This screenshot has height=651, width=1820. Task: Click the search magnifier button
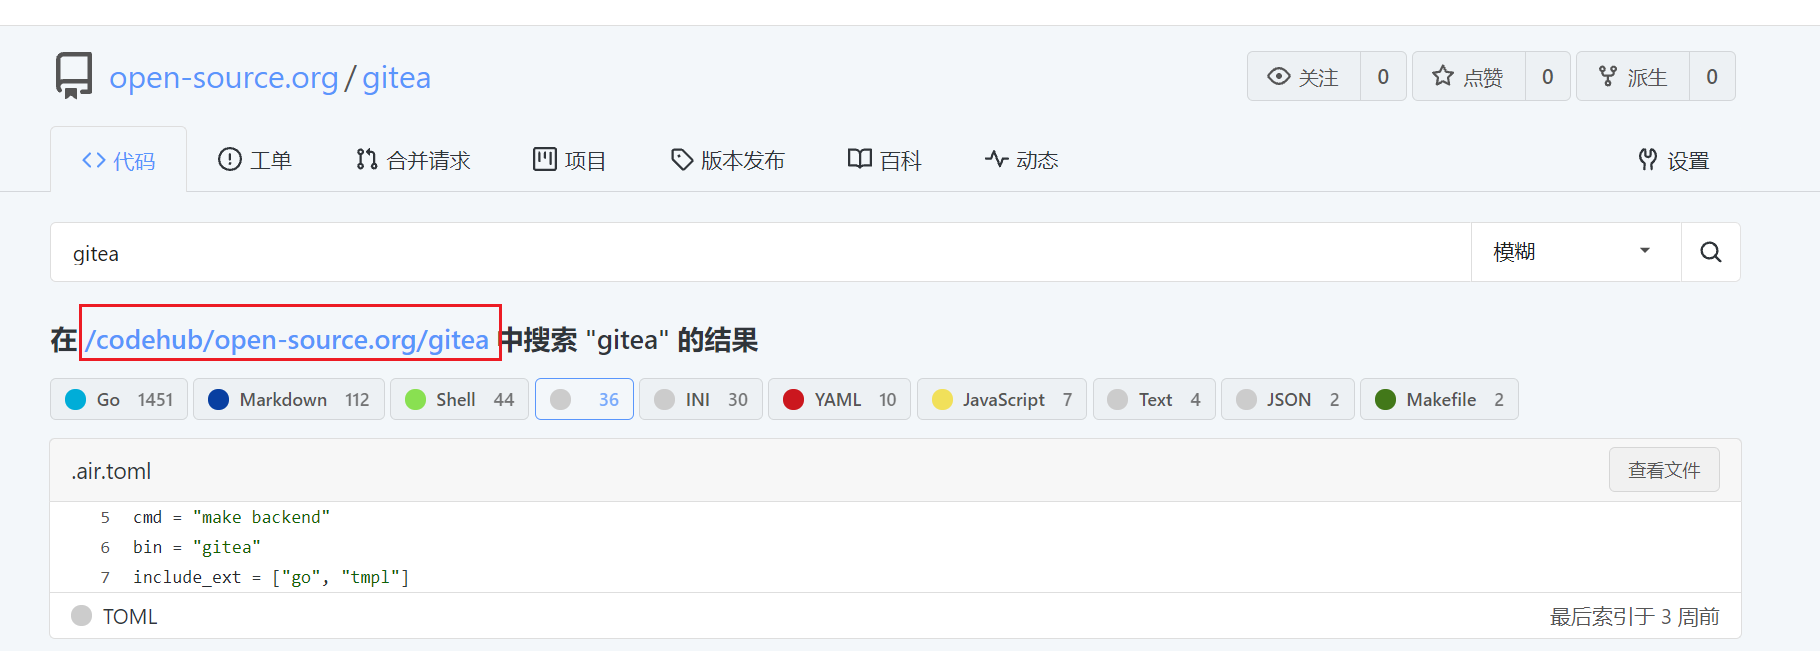1711,252
